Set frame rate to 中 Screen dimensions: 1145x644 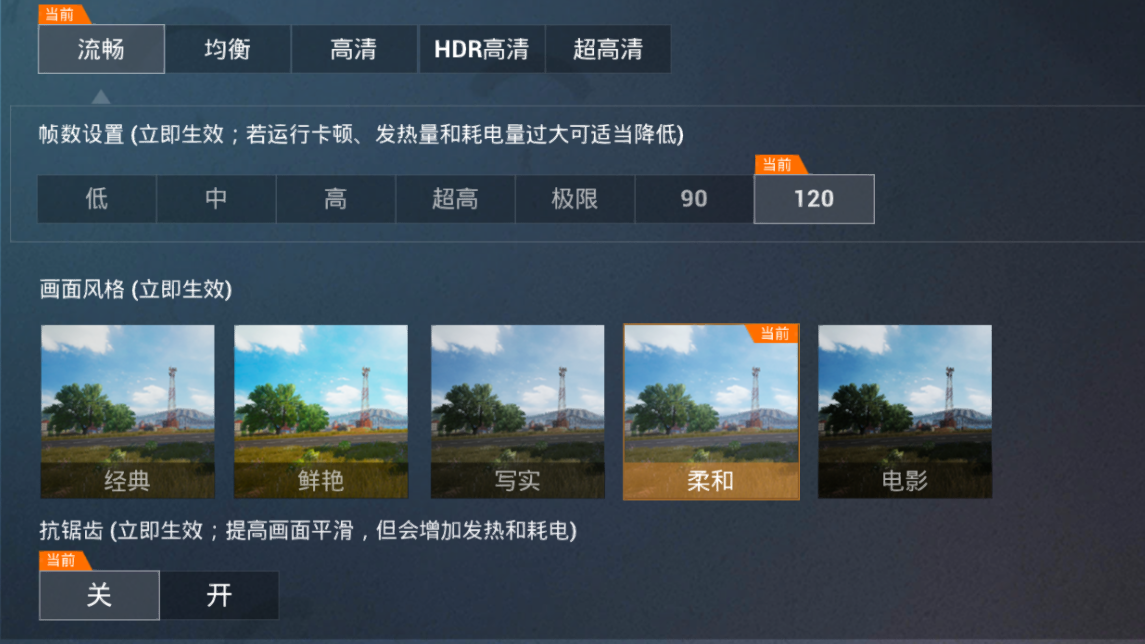(x=216, y=199)
